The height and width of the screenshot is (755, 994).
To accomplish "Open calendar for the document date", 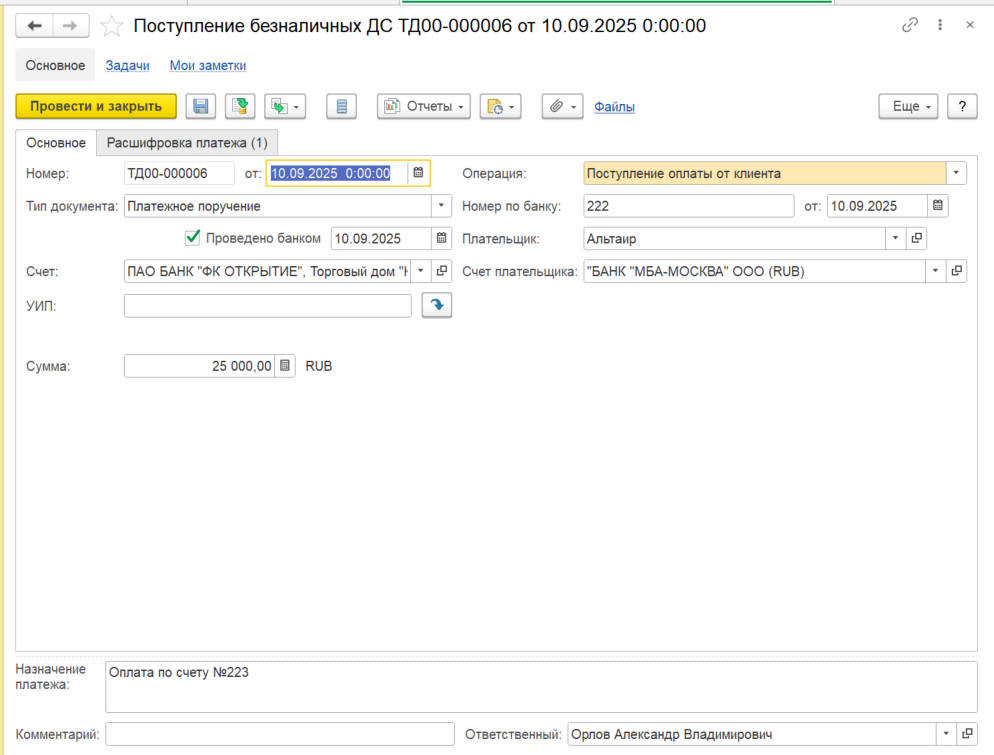I will (418, 172).
